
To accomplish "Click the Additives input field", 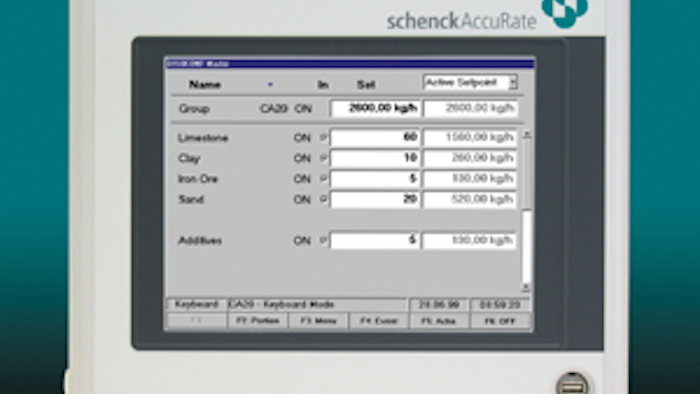I will coord(375,241).
